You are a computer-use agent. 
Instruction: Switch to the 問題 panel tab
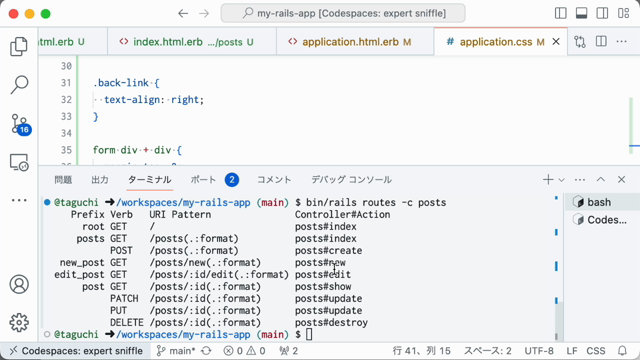[x=63, y=180]
